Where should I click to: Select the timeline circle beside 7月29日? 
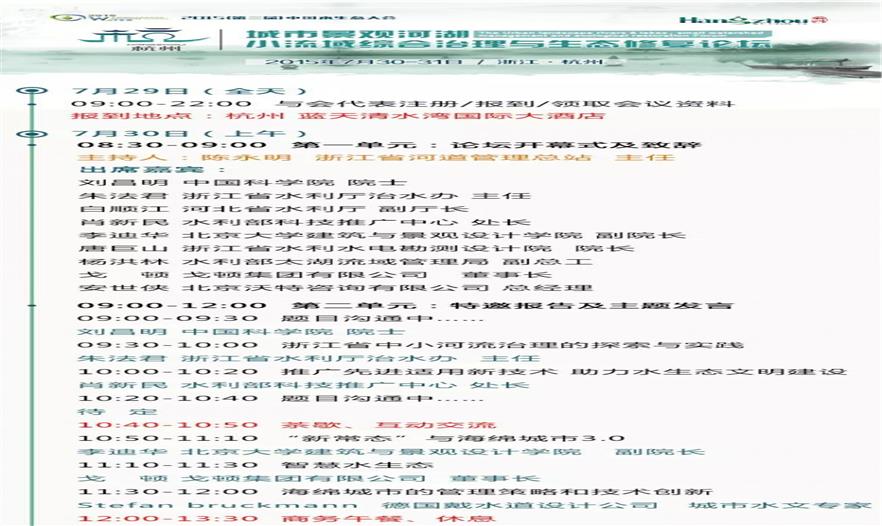click(x=33, y=91)
